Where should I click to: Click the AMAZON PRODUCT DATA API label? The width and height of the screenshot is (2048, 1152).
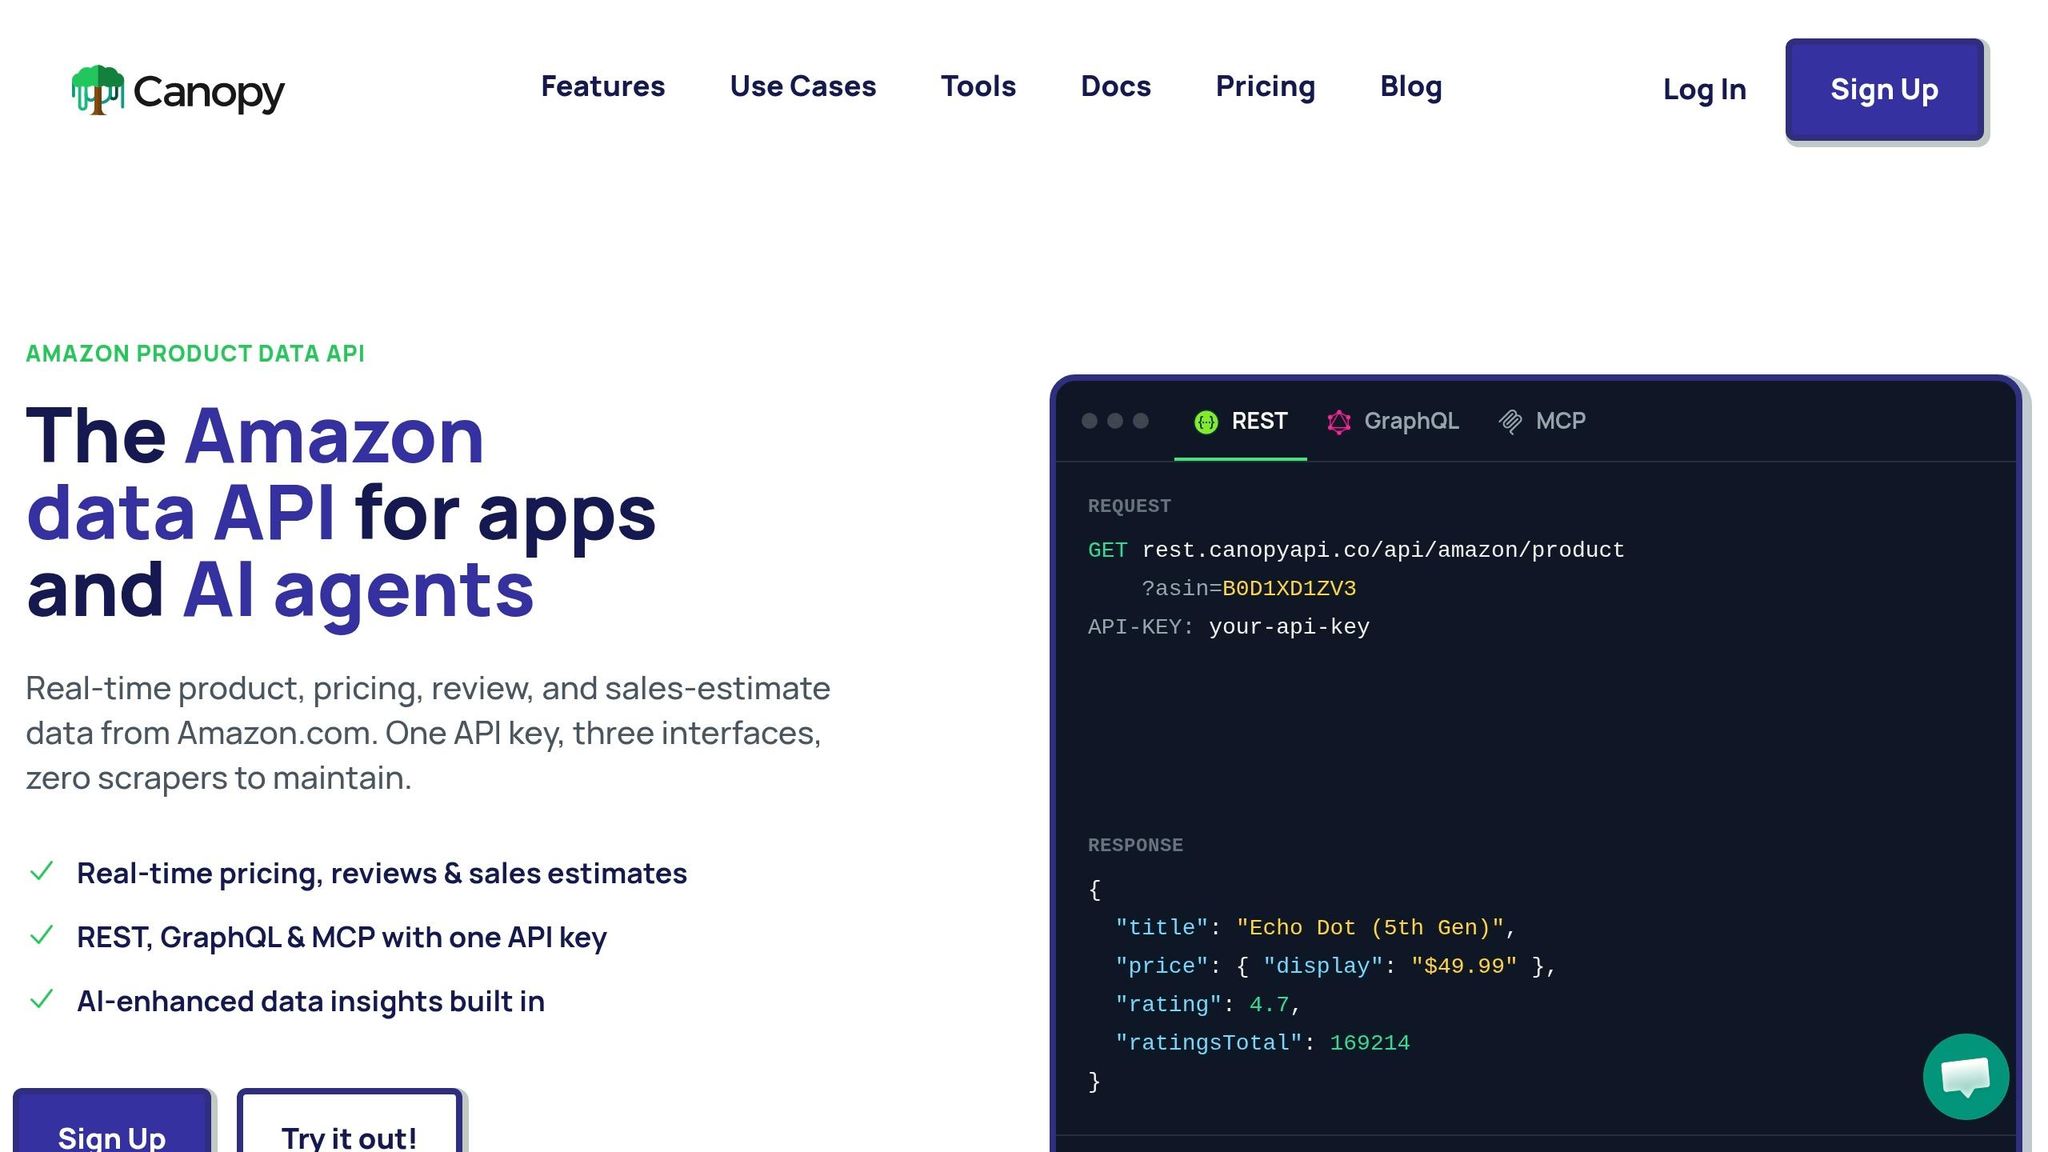point(195,354)
